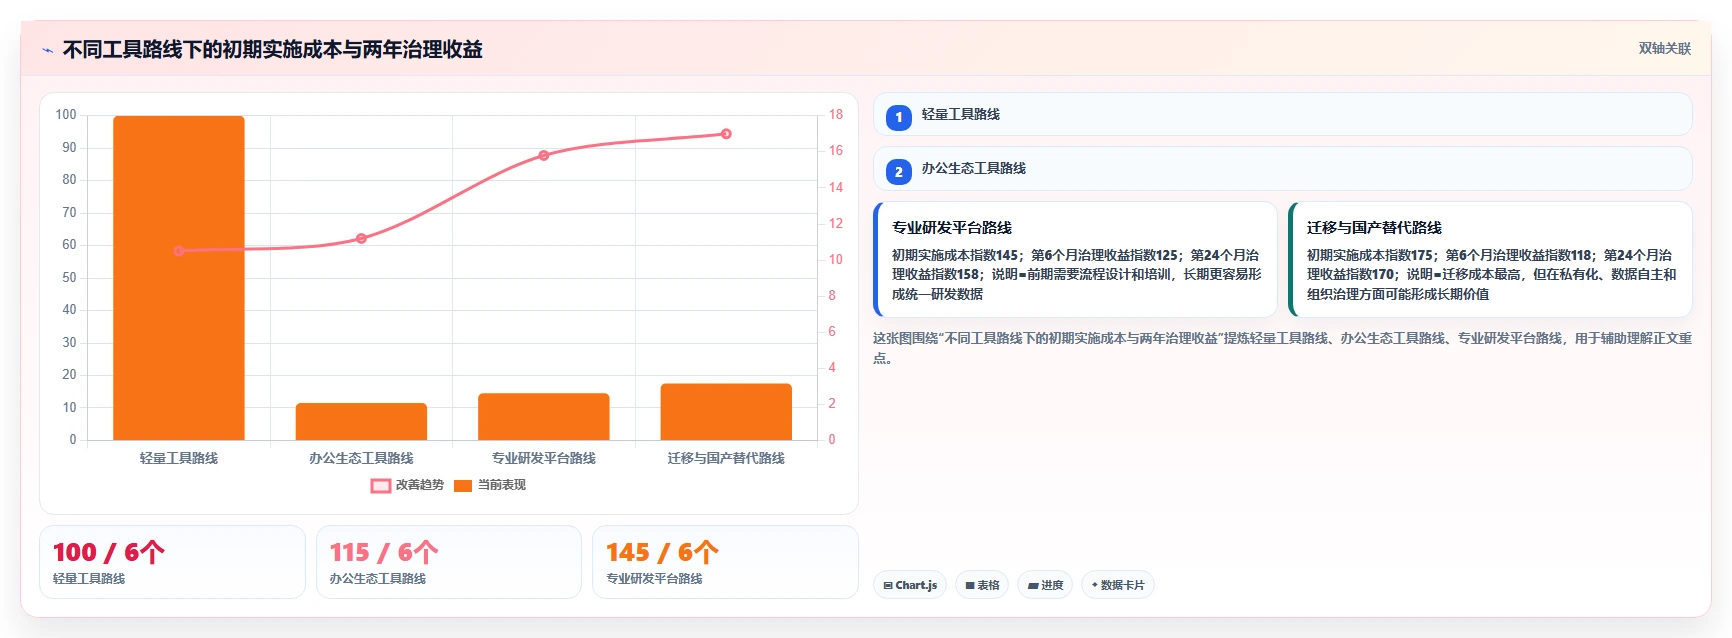Click the orange 当前表现 legend swatch
1732x638 pixels.
(x=463, y=486)
